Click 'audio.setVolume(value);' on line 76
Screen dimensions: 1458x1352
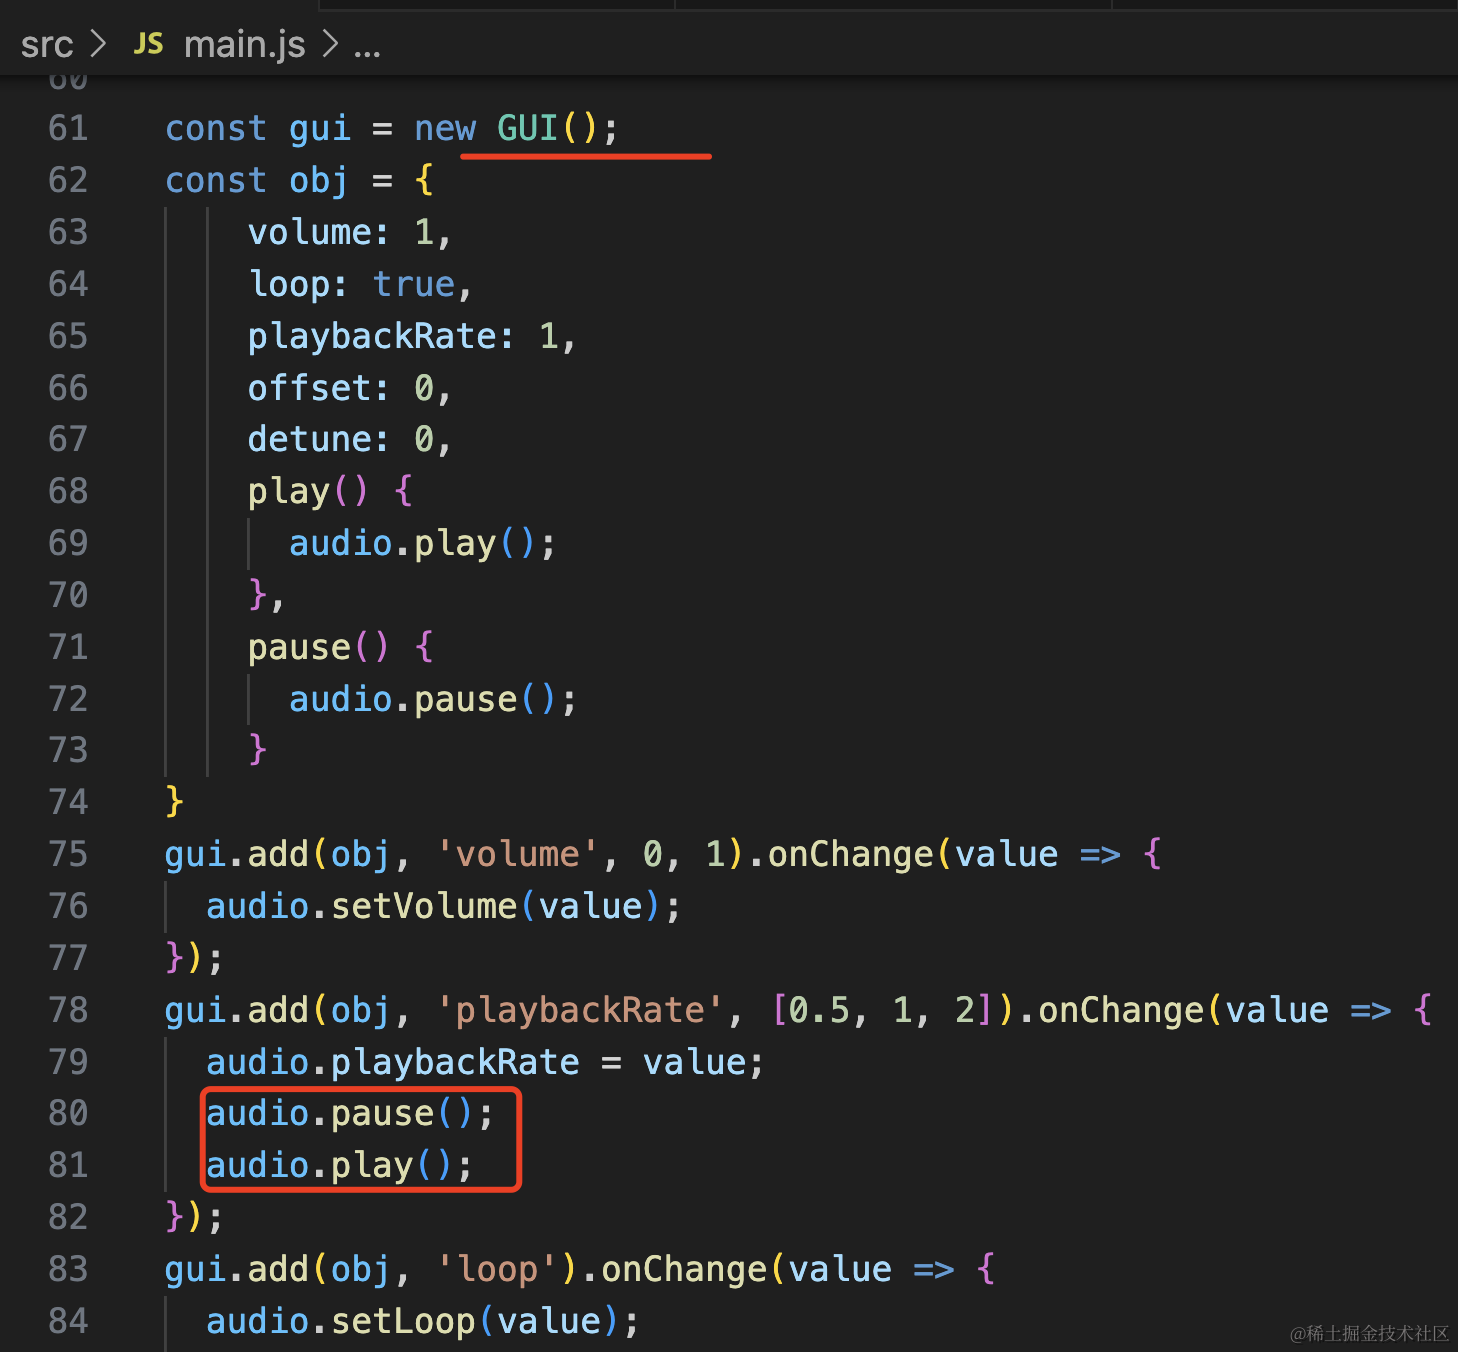pos(443,906)
